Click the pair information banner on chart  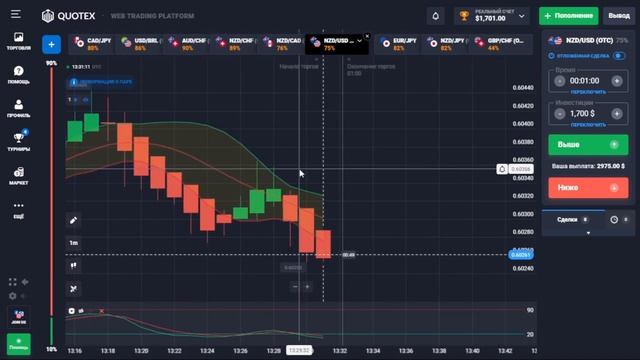click(x=101, y=82)
